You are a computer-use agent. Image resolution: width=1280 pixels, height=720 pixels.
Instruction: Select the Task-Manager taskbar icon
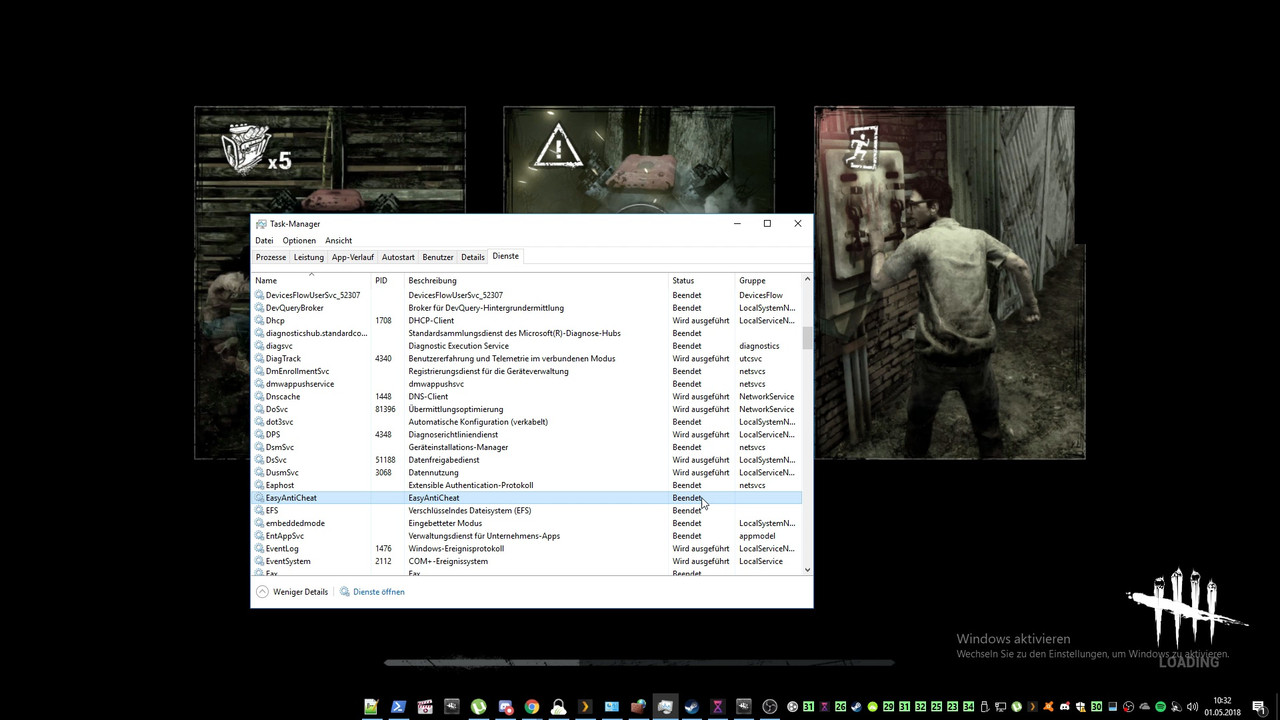[665, 707]
